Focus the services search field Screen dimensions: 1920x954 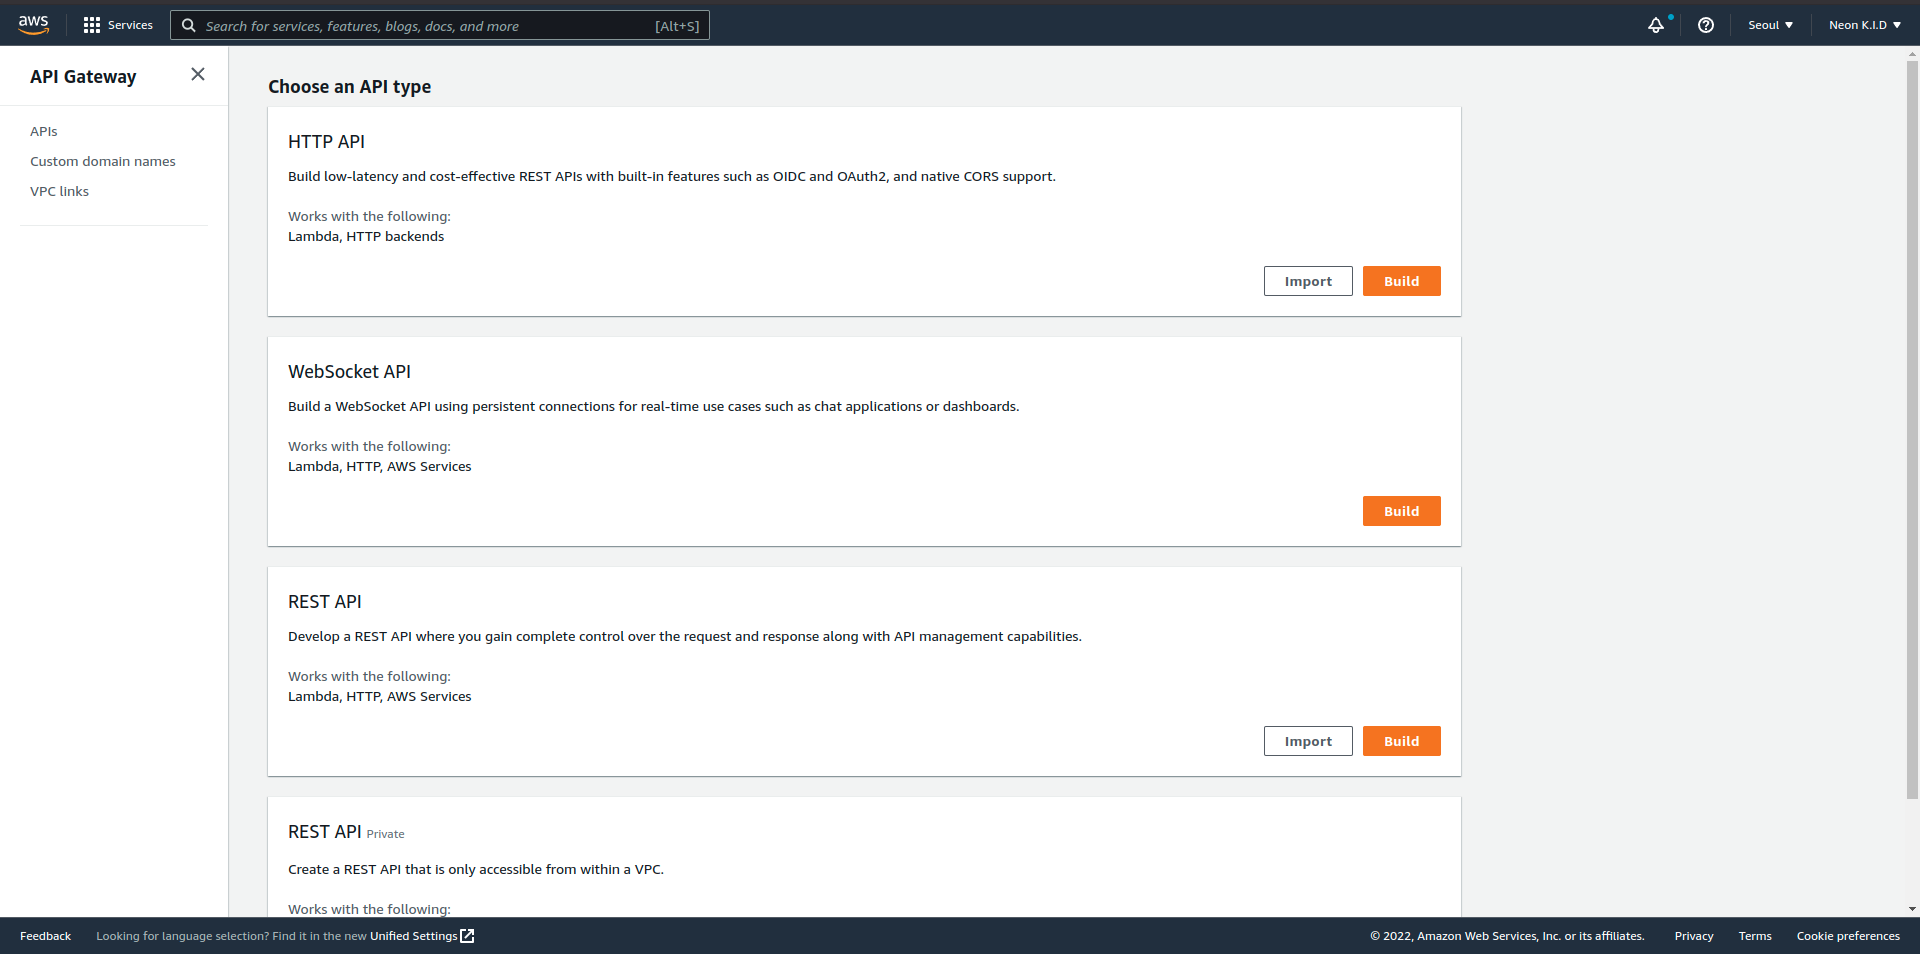click(x=440, y=25)
